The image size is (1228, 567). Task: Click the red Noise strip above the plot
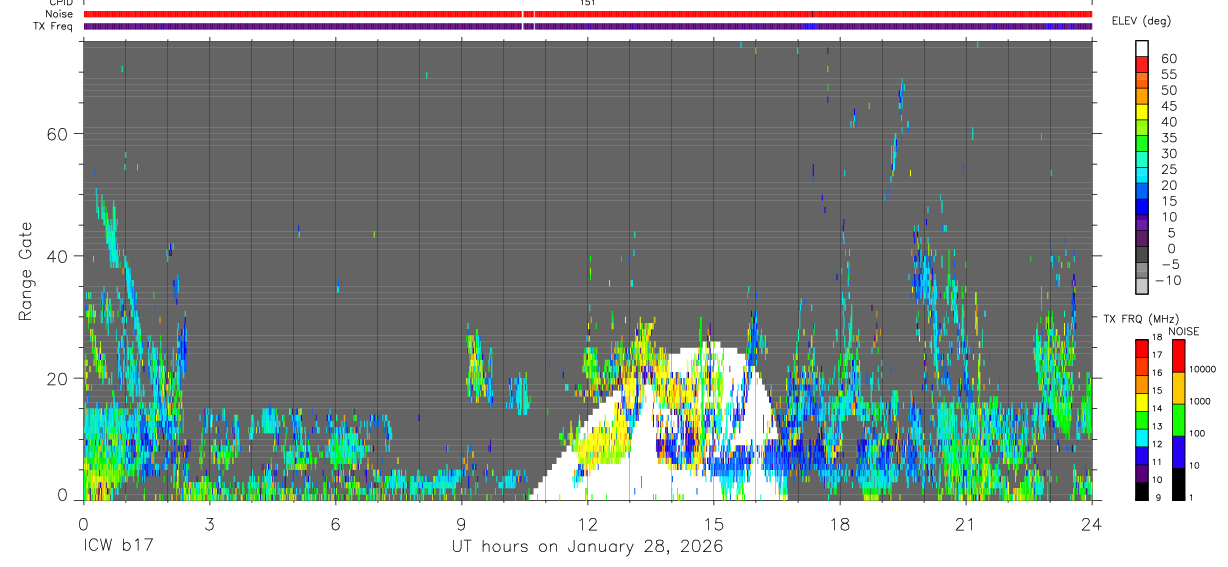click(587, 14)
